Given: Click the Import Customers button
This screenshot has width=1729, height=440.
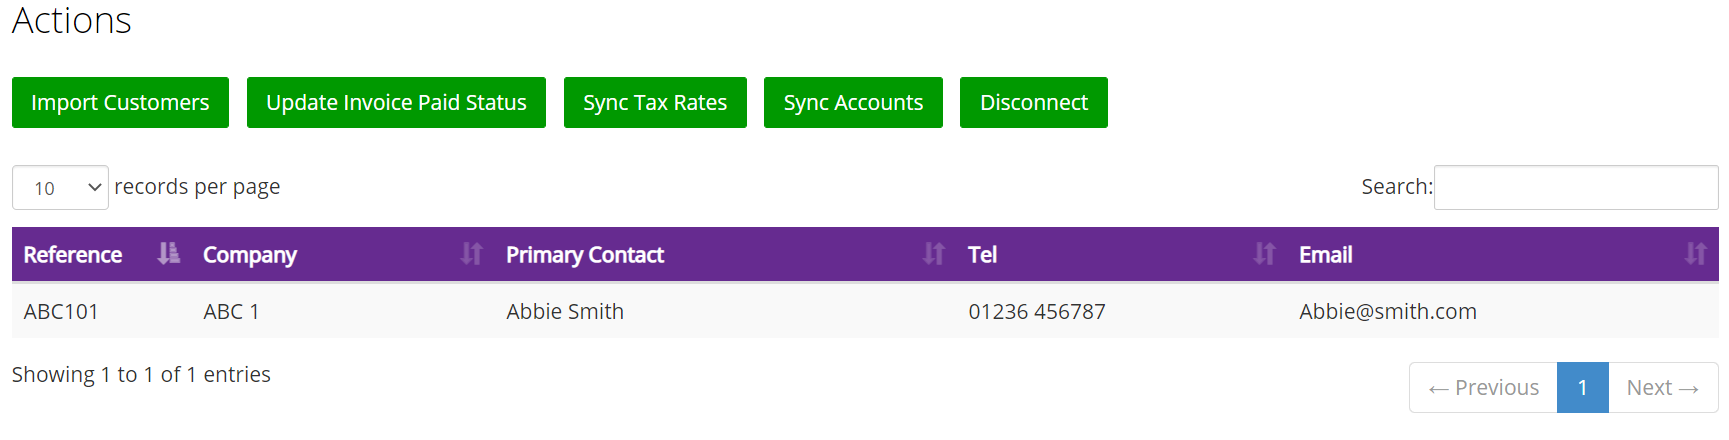Looking at the screenshot, I should coord(120,102).
